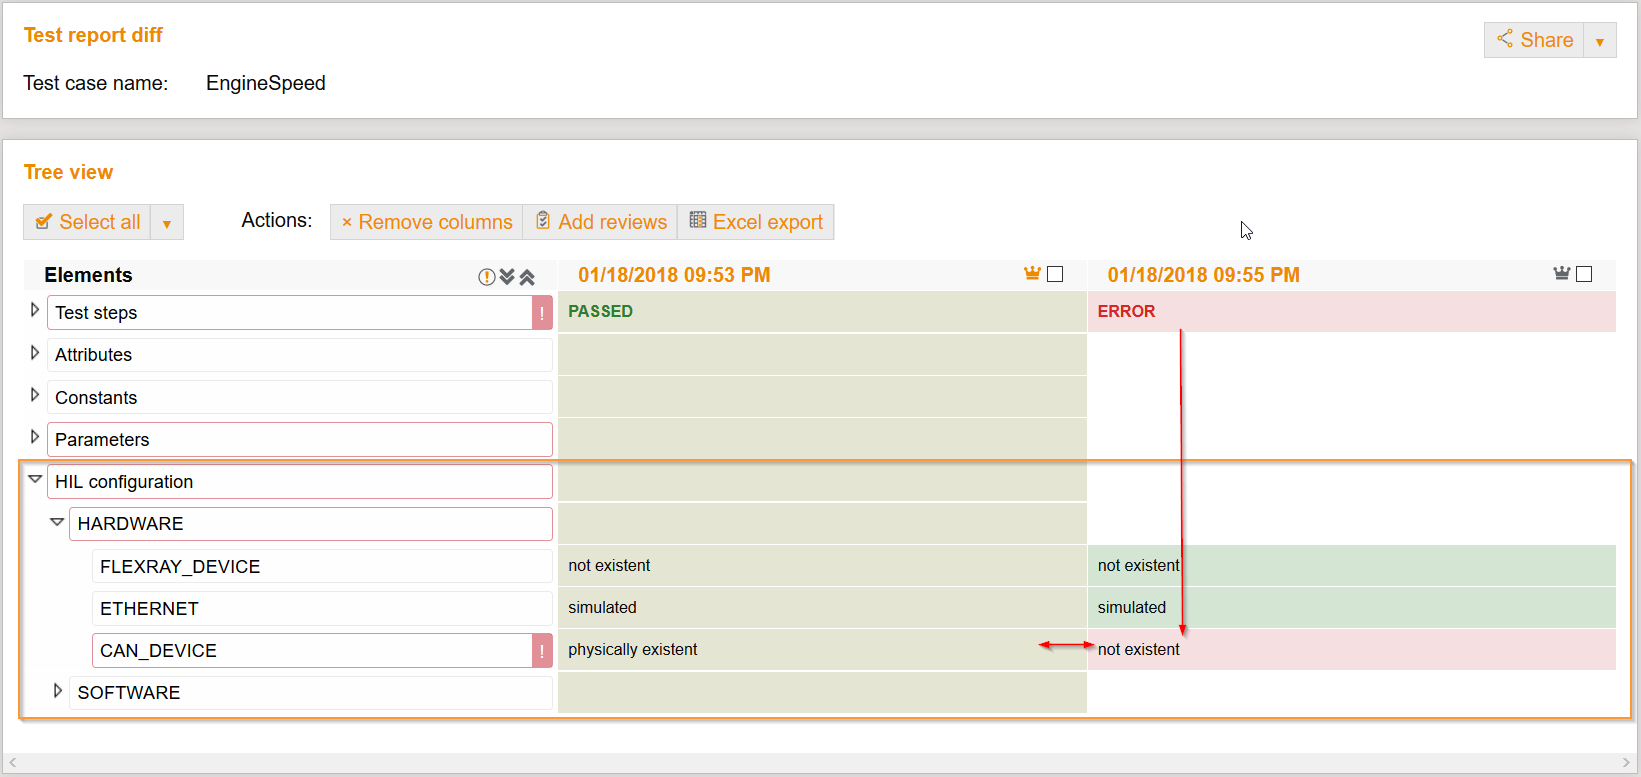Click the red exclamation marker on CAN_DEVICE

pos(542,651)
